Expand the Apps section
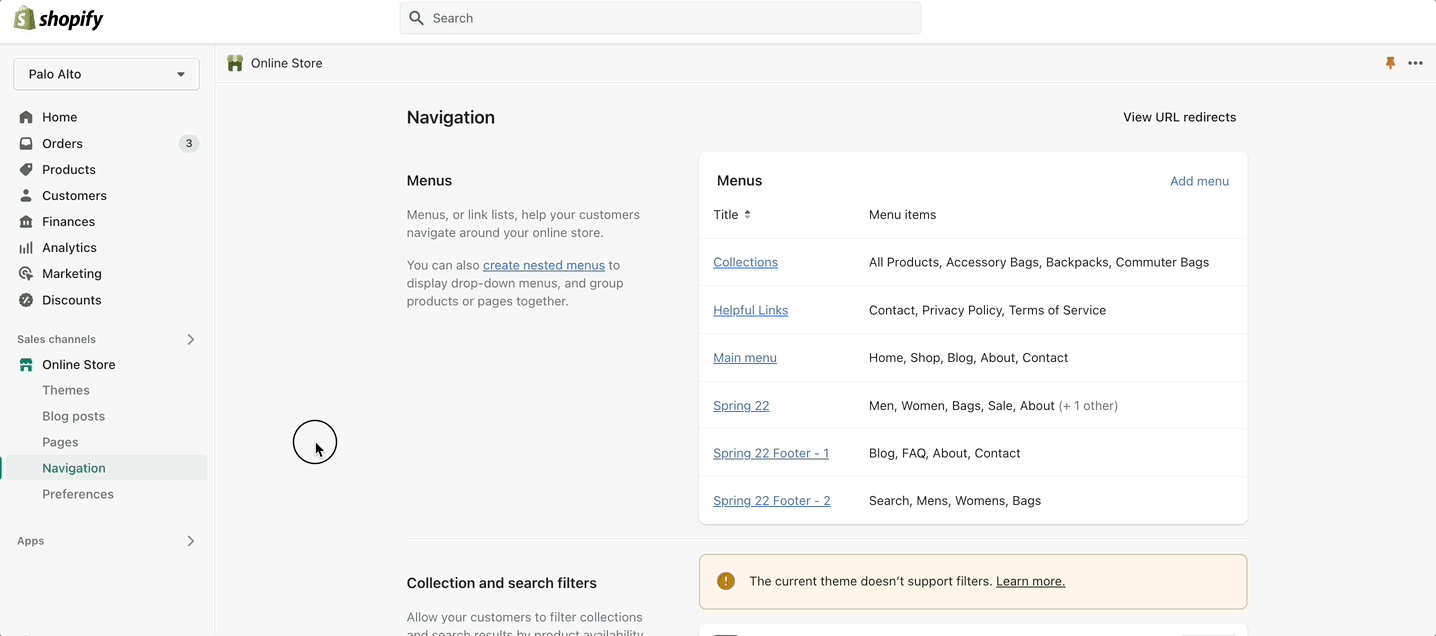This screenshot has height=636, width=1436. point(190,541)
